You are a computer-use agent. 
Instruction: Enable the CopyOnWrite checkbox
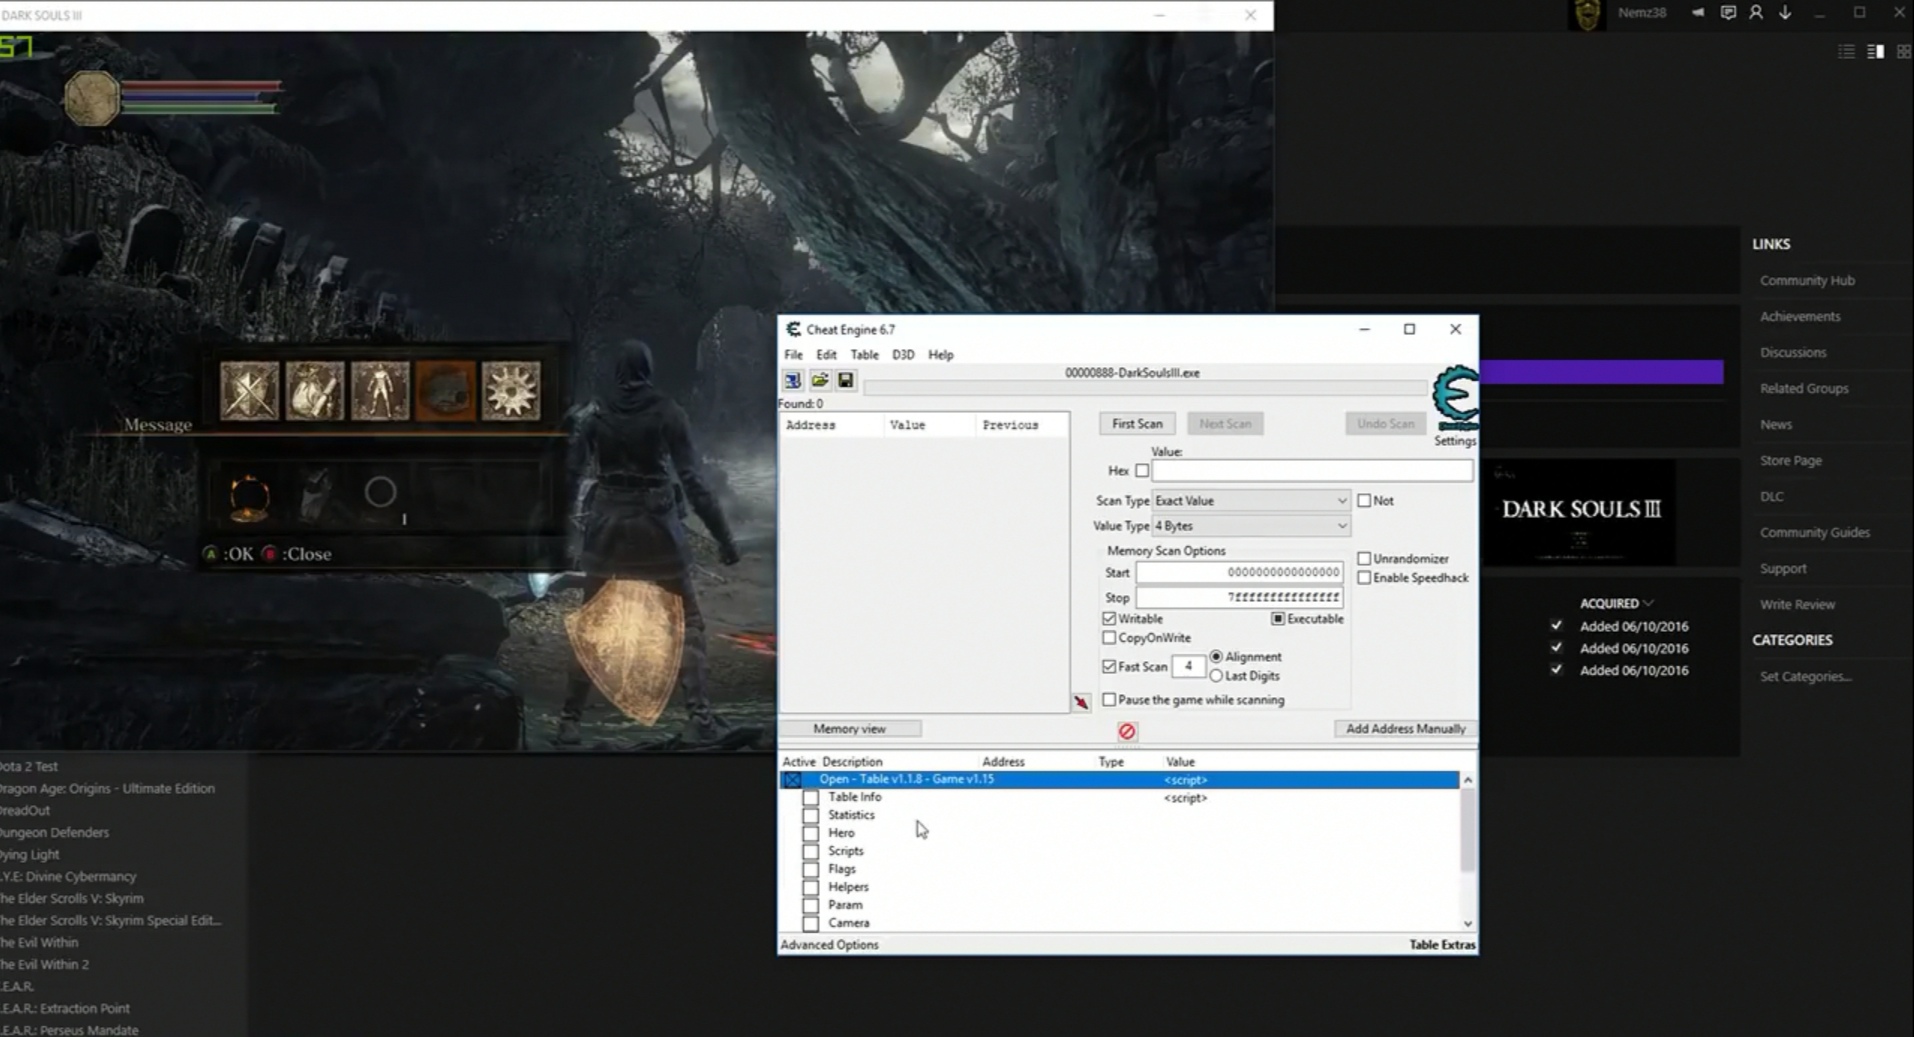(x=1109, y=637)
